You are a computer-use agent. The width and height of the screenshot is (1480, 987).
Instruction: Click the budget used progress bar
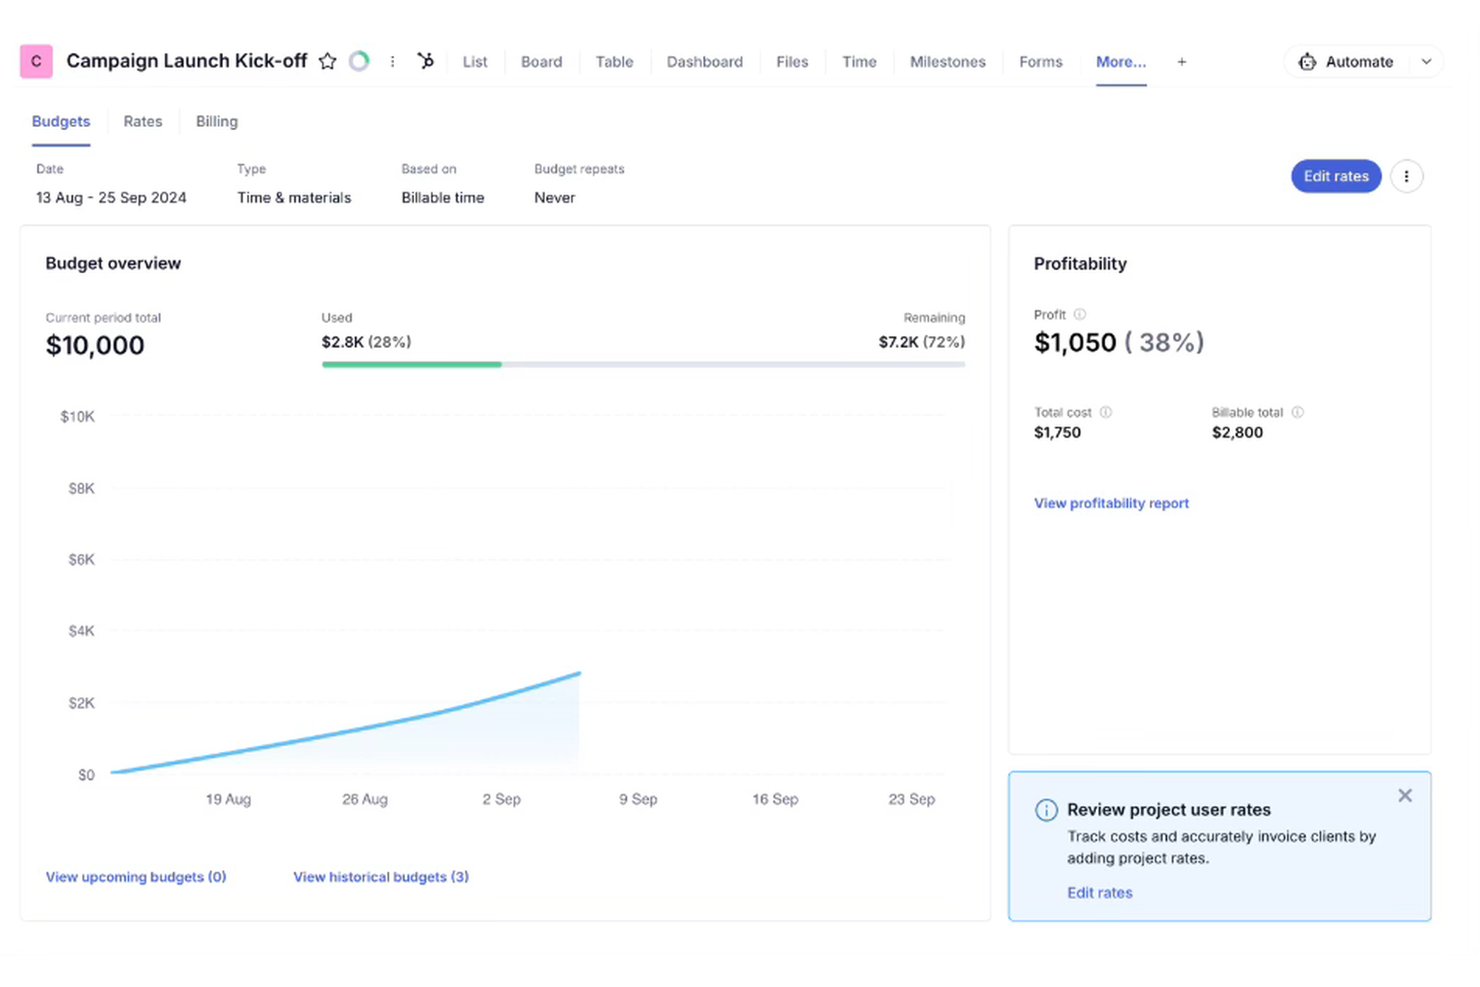pos(643,365)
